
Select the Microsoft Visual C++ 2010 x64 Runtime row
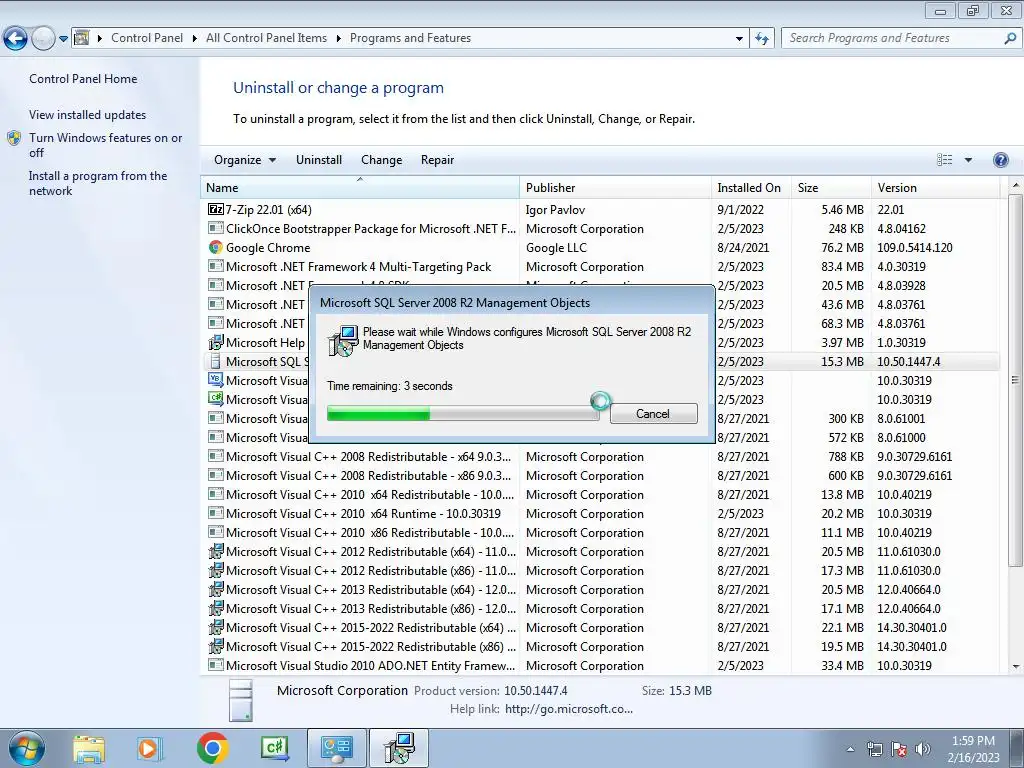[x=600, y=514]
